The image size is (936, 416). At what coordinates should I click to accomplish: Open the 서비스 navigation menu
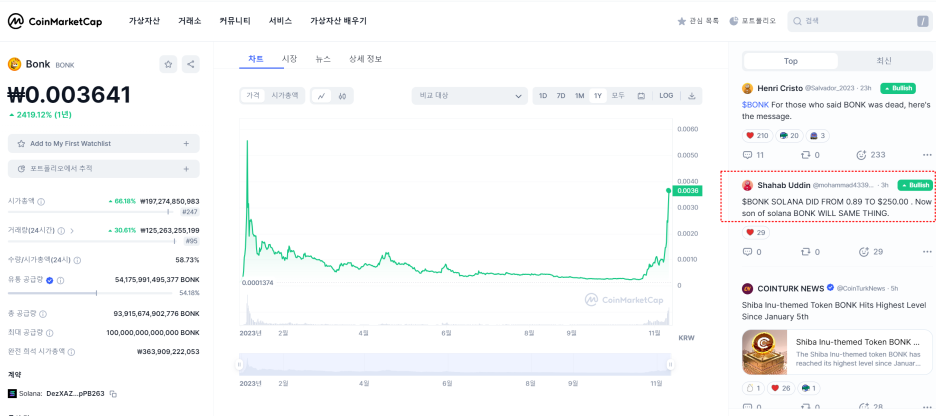281,21
